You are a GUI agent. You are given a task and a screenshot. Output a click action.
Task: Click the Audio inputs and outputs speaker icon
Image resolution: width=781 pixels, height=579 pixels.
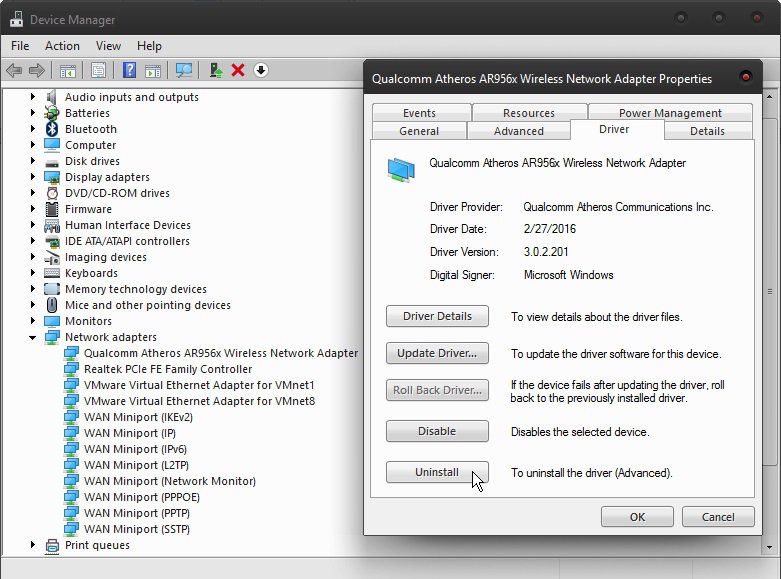click(52, 97)
